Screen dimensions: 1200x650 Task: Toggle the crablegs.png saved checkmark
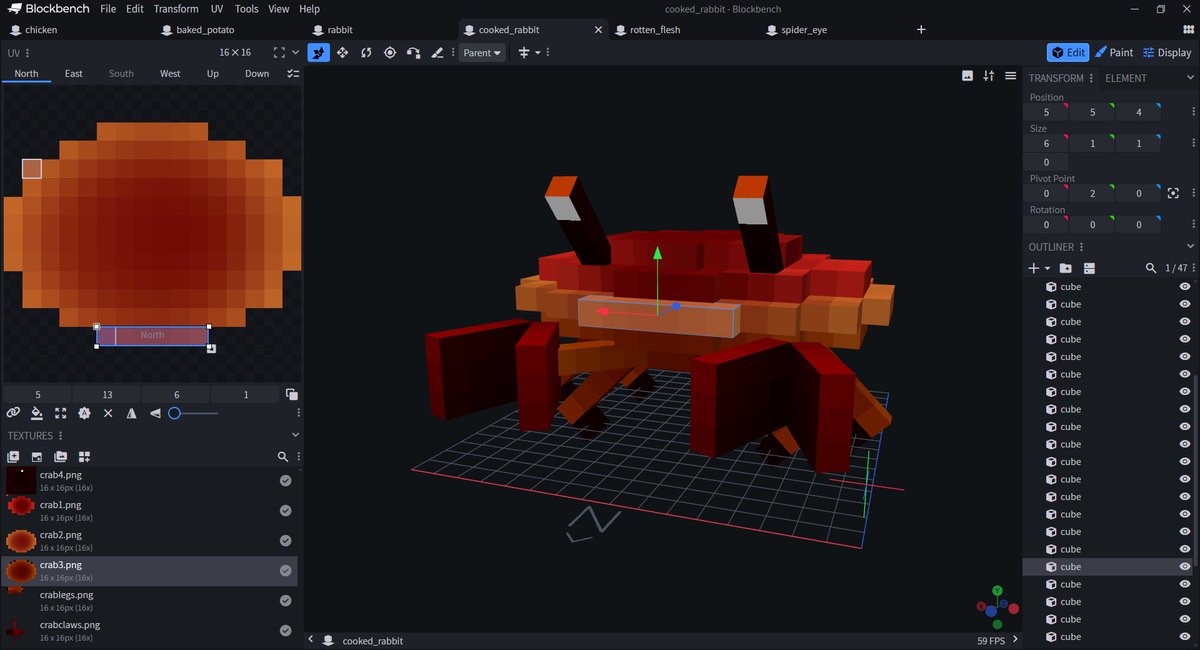[x=285, y=601]
